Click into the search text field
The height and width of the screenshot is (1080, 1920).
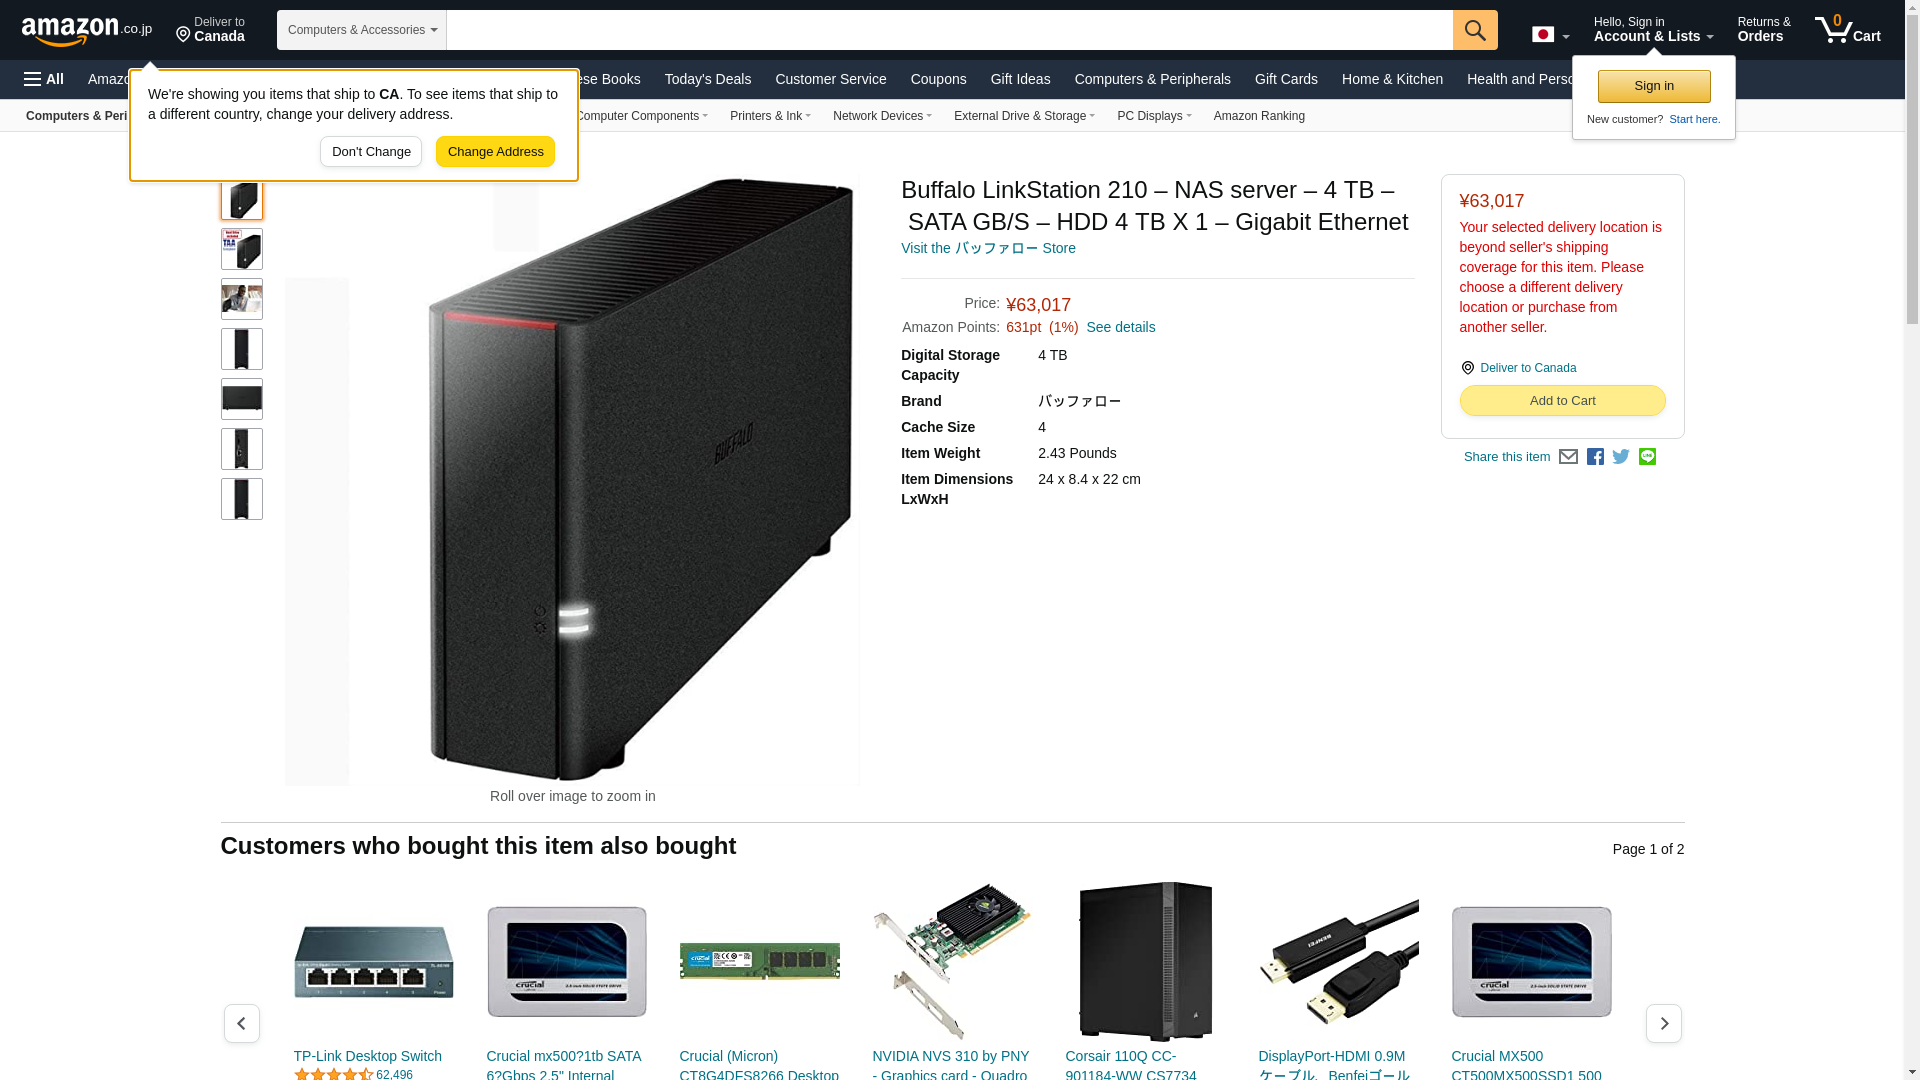pos(949,30)
